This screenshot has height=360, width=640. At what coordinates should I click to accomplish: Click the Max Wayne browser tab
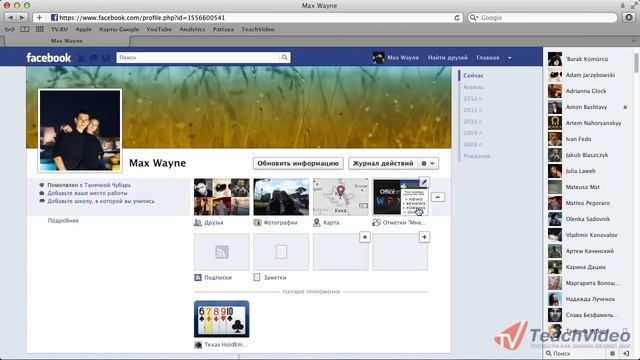coord(67,41)
